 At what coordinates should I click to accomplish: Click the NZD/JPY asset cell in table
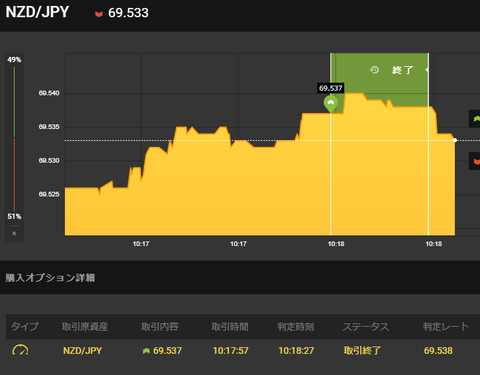tap(82, 351)
